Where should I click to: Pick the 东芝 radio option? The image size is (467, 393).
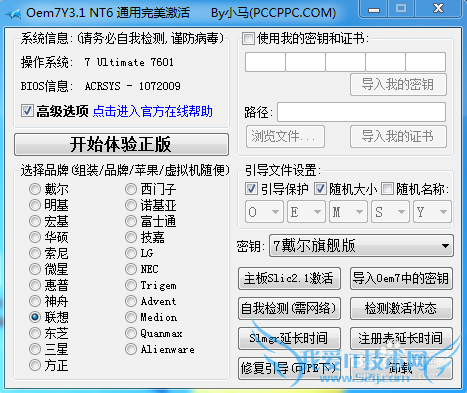click(x=35, y=333)
